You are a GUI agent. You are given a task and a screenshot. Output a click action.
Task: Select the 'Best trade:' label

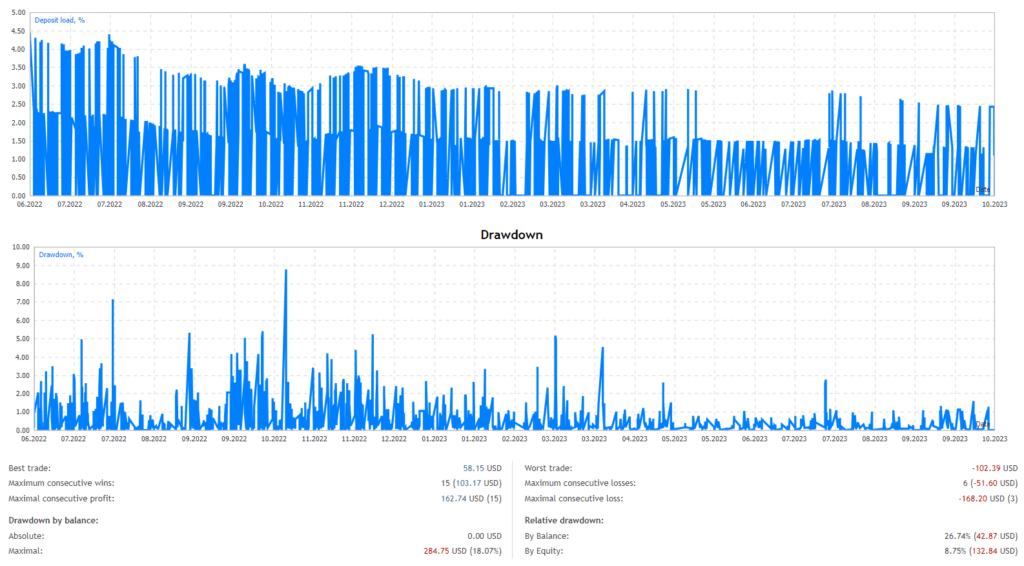coord(30,468)
